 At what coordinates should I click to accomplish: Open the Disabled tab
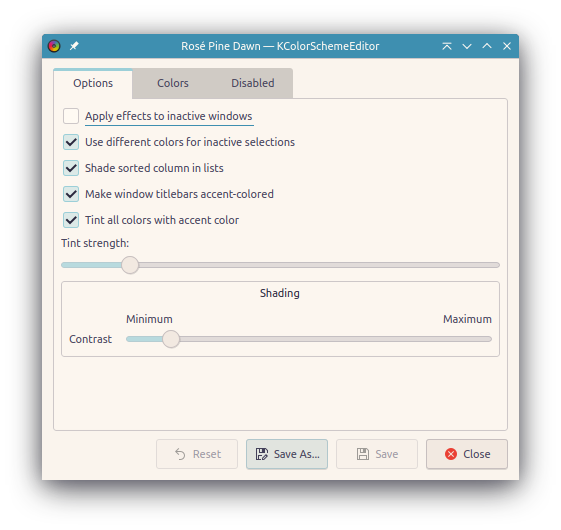[x=253, y=83]
